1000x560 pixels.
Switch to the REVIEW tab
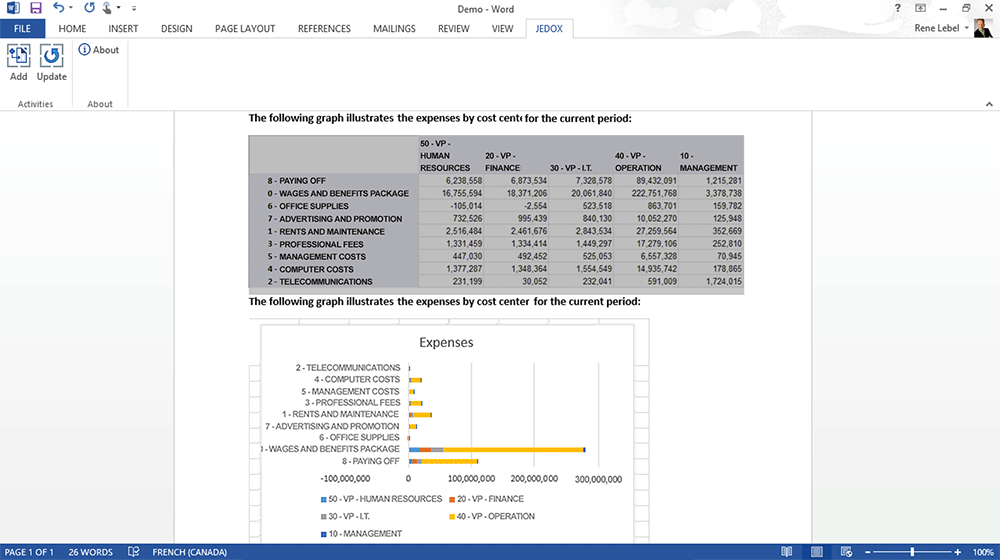[453, 29]
